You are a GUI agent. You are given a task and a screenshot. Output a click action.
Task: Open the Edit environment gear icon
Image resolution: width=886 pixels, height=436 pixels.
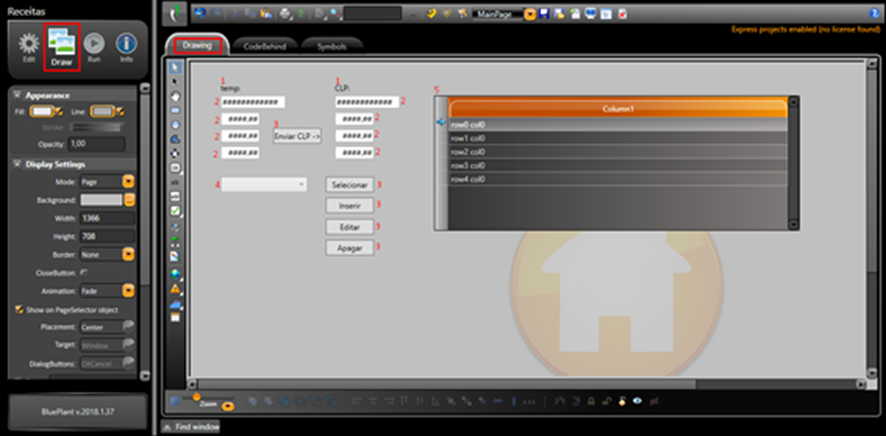click(29, 46)
